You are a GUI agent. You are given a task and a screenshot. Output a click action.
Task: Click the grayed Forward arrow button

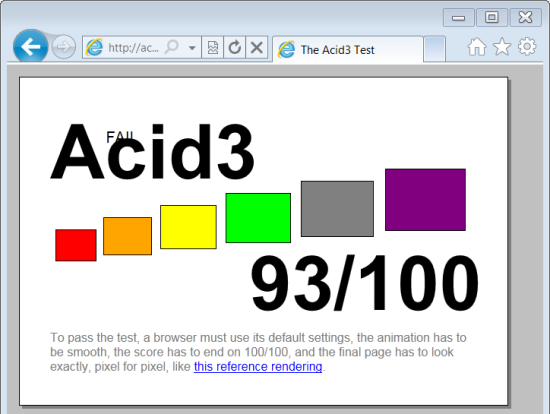63,47
